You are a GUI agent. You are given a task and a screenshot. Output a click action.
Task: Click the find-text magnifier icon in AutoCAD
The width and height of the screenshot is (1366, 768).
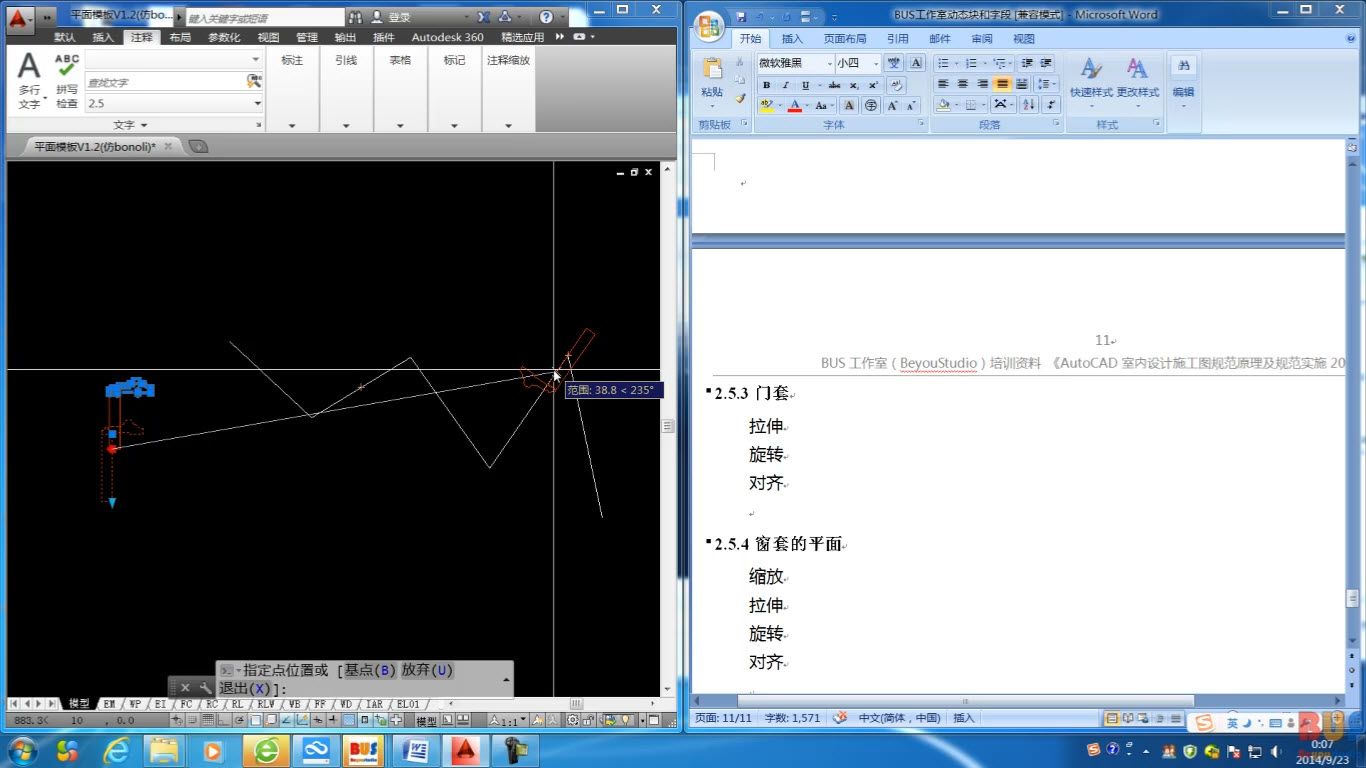coord(255,82)
